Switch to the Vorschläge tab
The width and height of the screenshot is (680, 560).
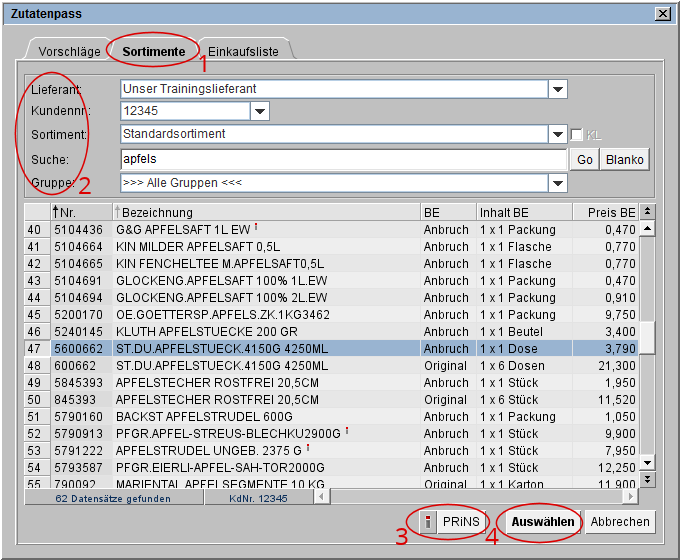click(69, 50)
